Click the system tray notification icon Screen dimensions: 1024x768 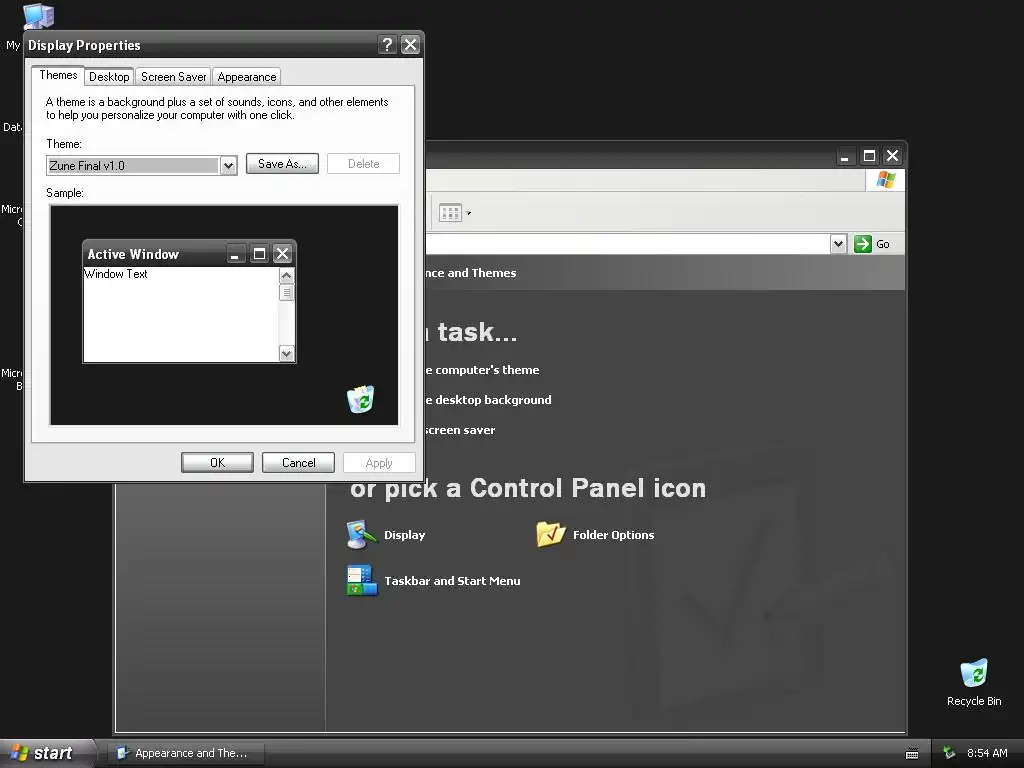pos(949,753)
